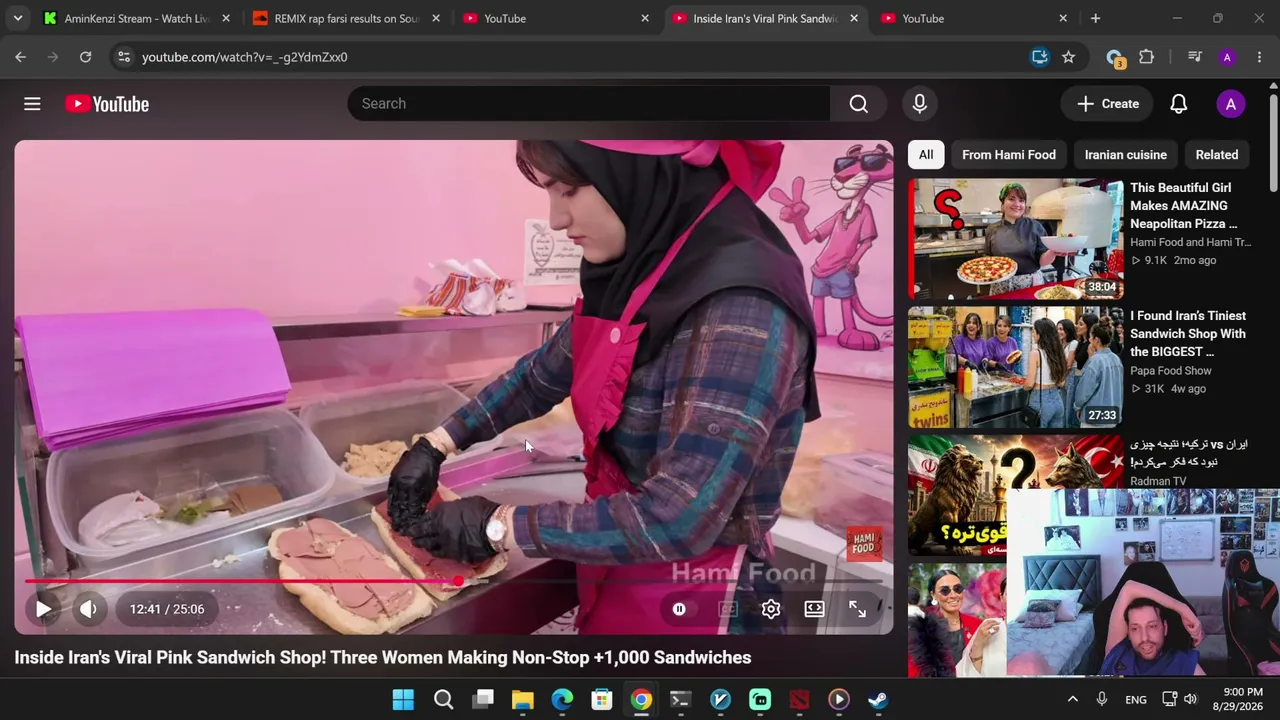
Task: Click the 12:41 / 25:06 time display
Action: [x=167, y=609]
